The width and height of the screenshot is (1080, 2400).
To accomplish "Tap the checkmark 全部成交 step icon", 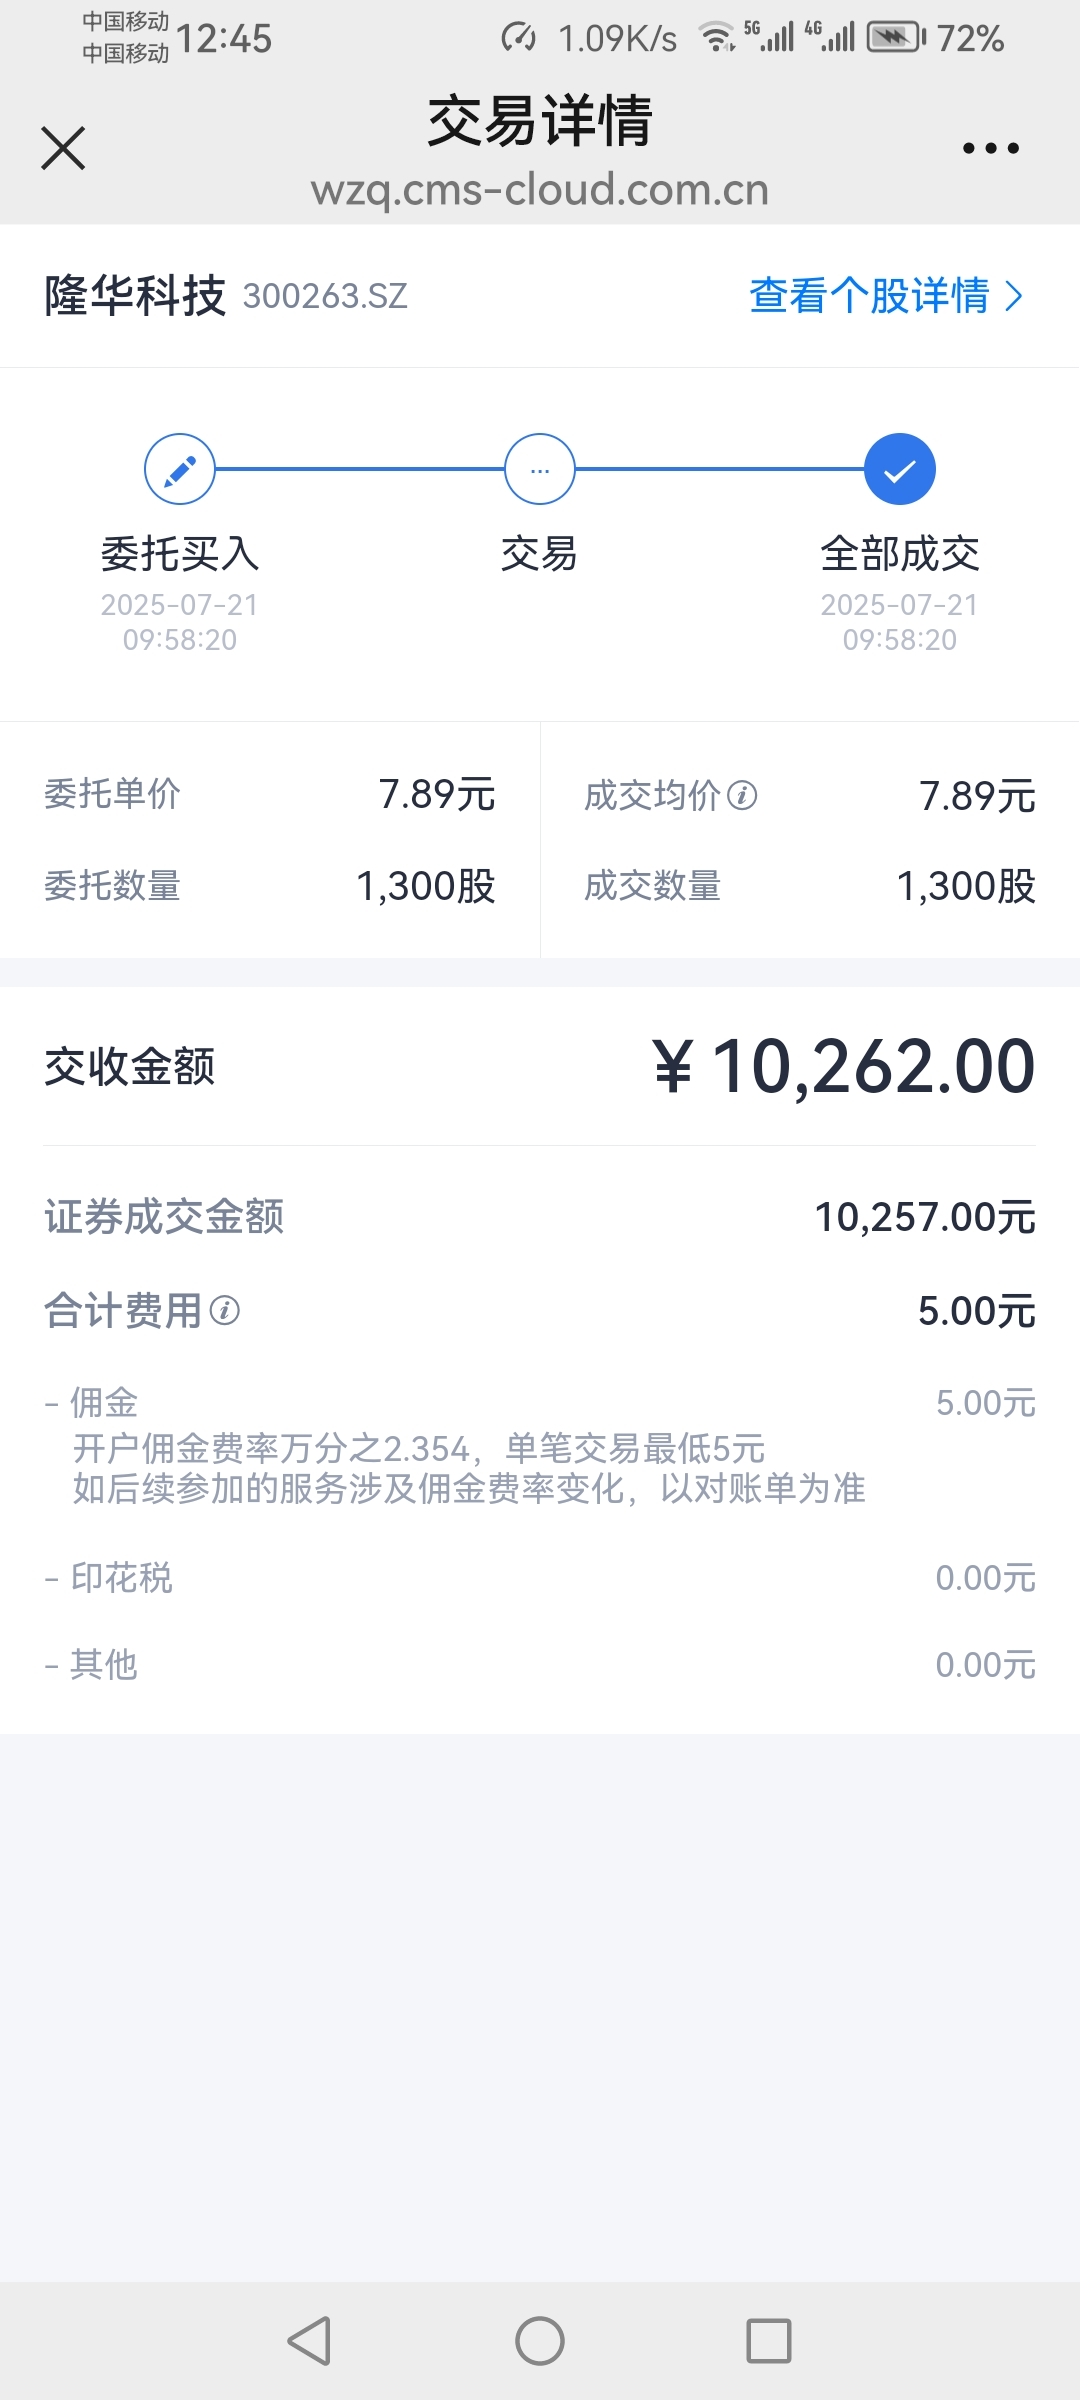I will (900, 469).
